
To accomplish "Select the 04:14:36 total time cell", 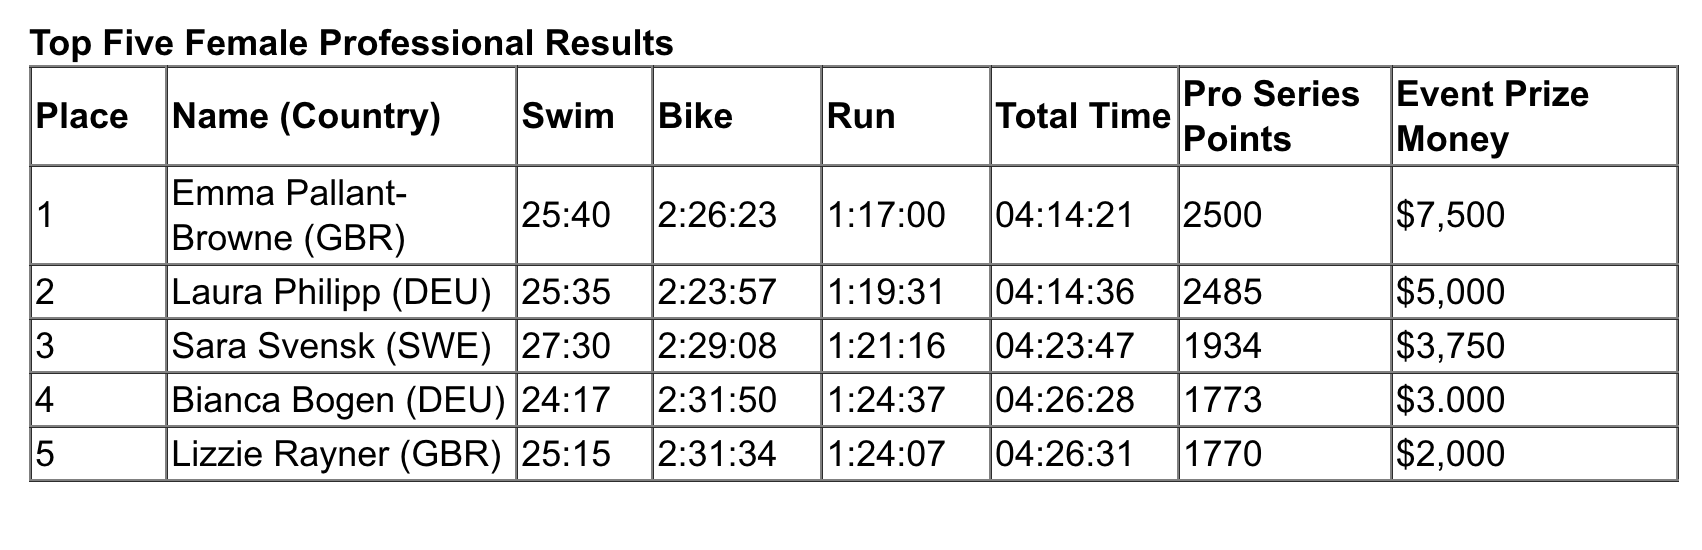I will point(1084,291).
